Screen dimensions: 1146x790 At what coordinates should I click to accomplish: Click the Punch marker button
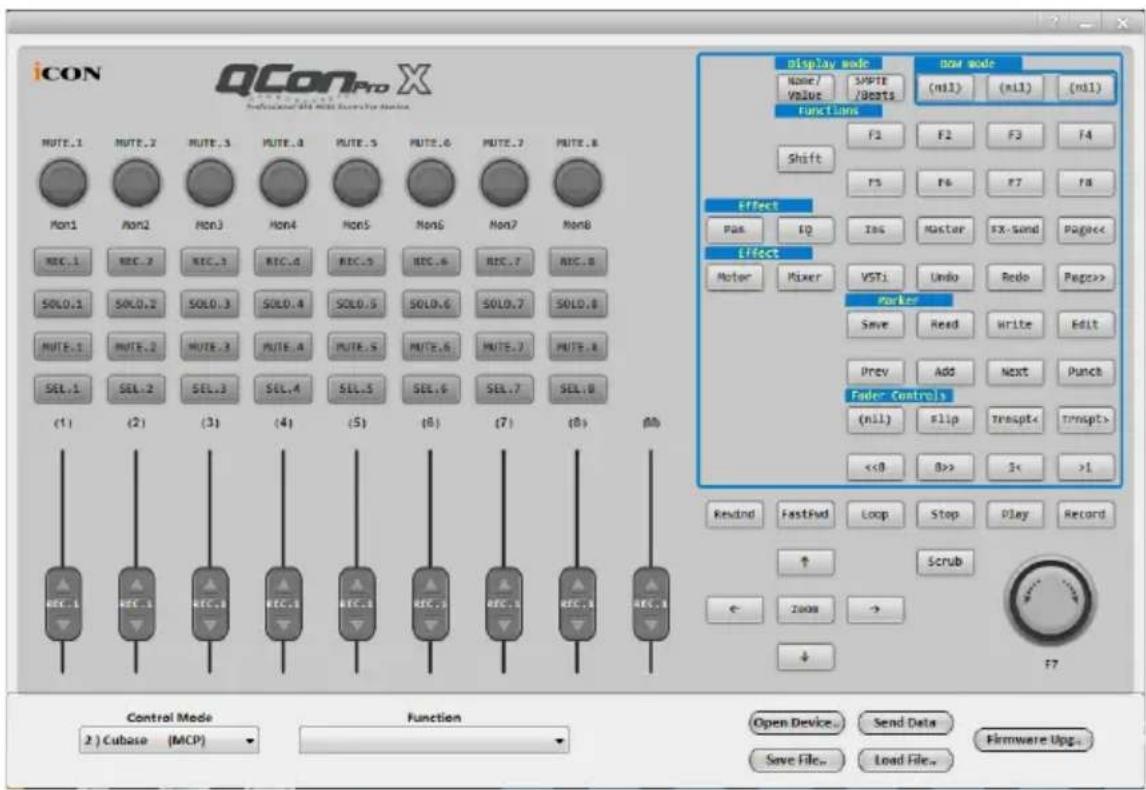point(1085,372)
